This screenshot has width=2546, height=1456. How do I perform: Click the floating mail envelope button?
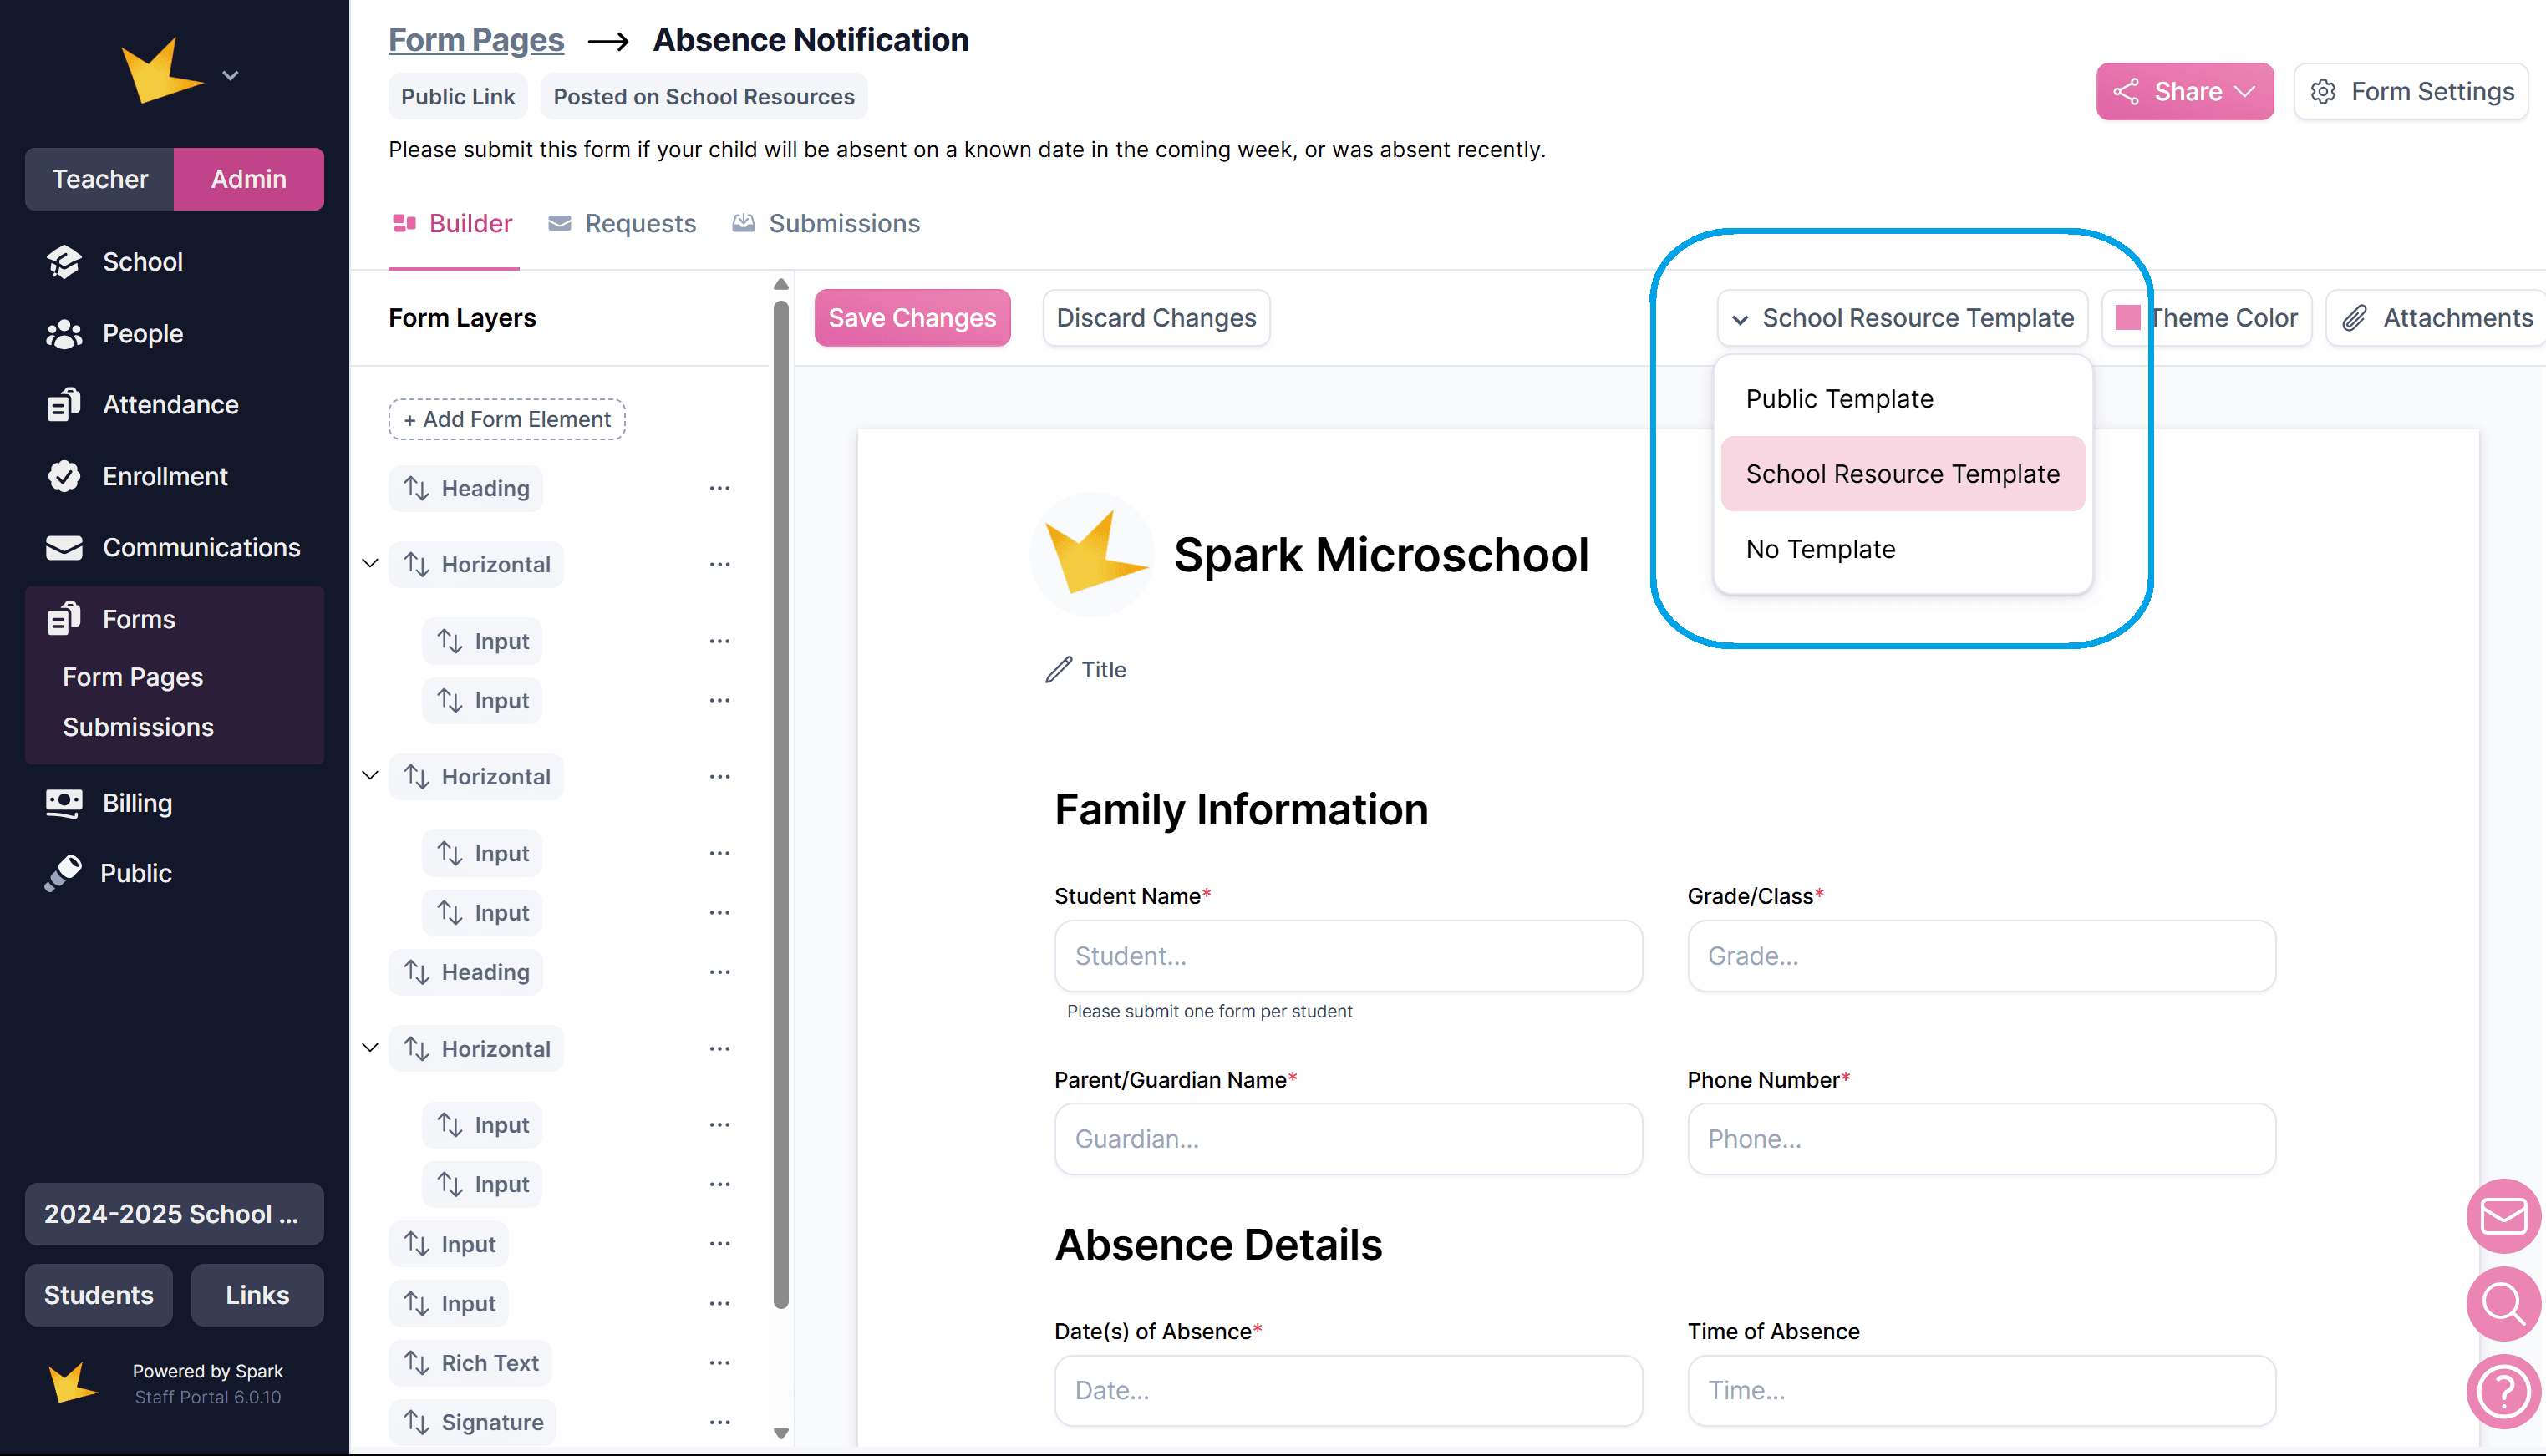(x=2503, y=1216)
